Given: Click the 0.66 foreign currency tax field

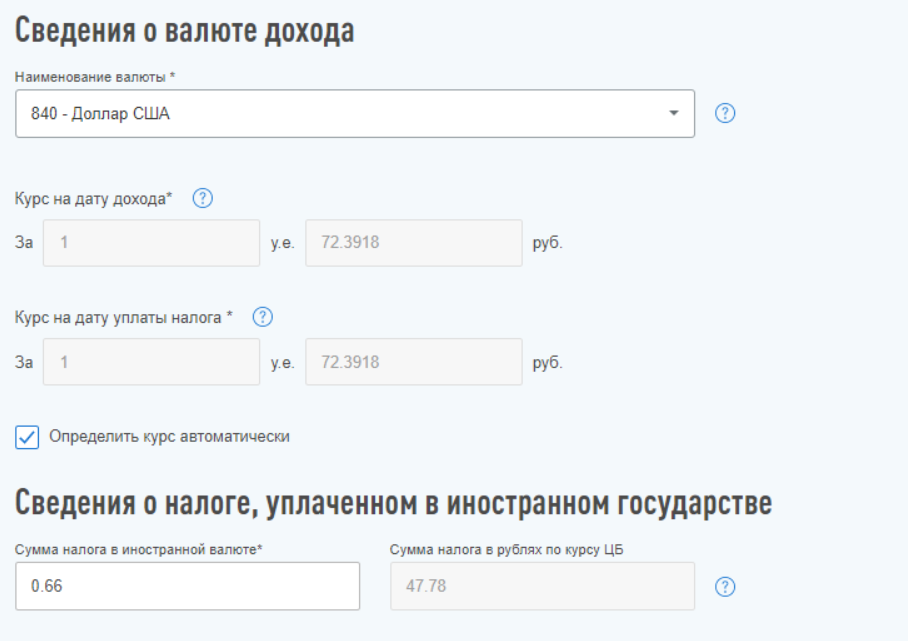Looking at the screenshot, I should [x=190, y=585].
